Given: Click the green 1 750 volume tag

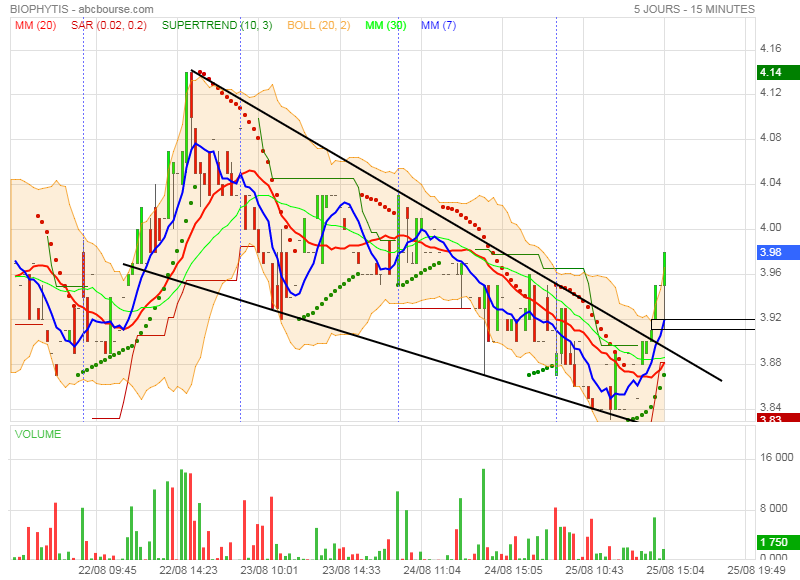Looking at the screenshot, I should click(779, 542).
